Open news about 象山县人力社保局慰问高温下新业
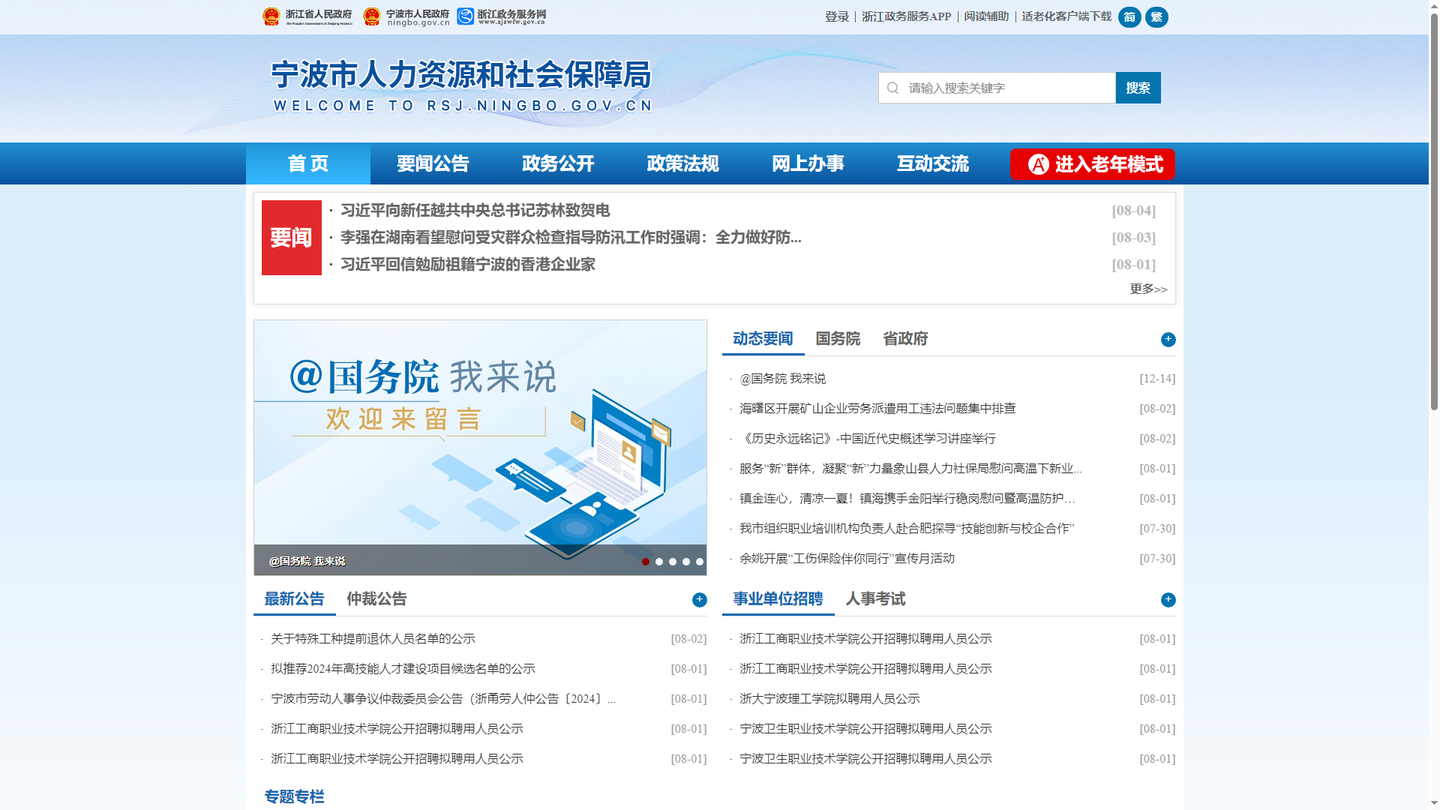Image resolution: width=1440 pixels, height=810 pixels. (x=911, y=469)
